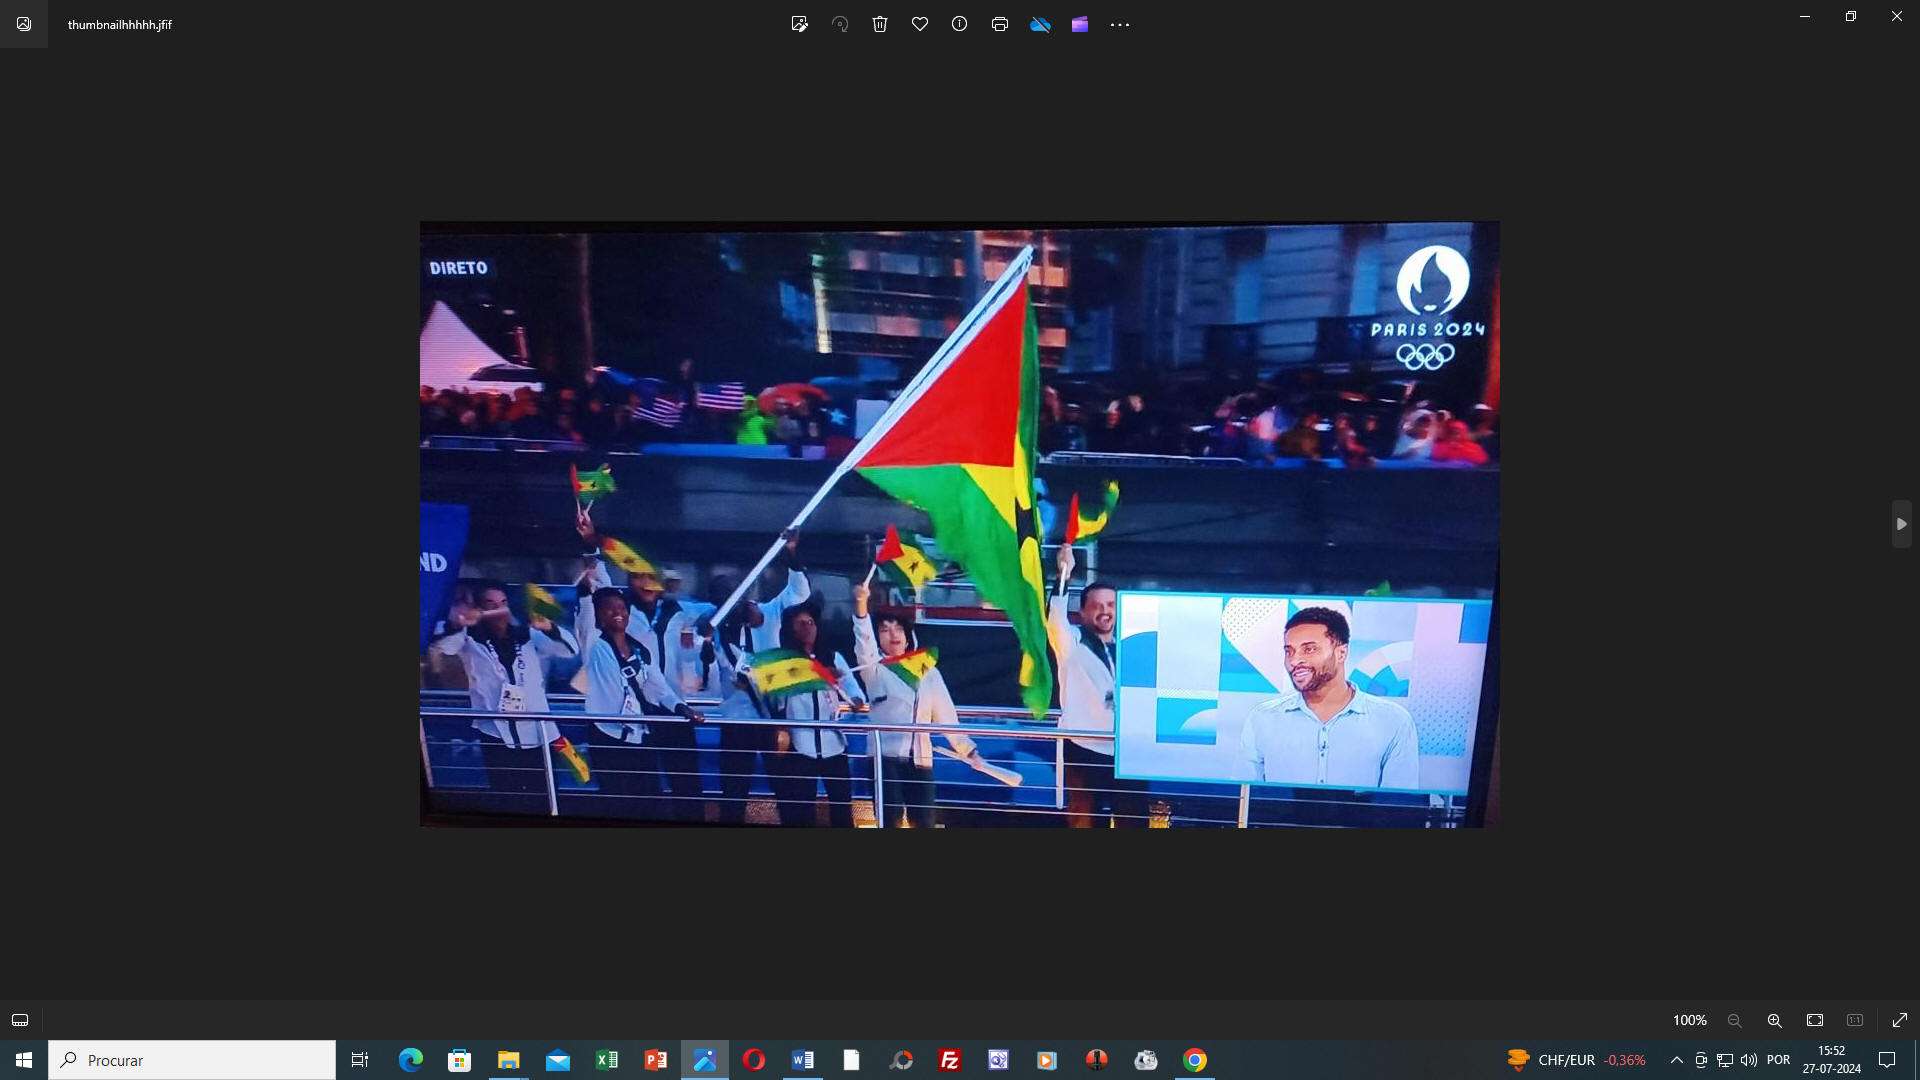Click the flag photo being viewed
This screenshot has width=1920, height=1080.
click(959, 524)
